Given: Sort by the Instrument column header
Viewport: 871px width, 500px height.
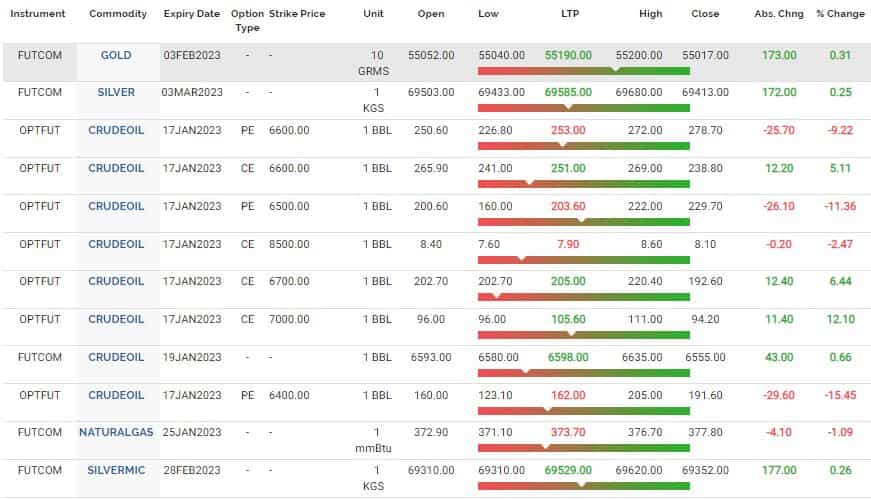Looking at the screenshot, I should click(38, 13).
